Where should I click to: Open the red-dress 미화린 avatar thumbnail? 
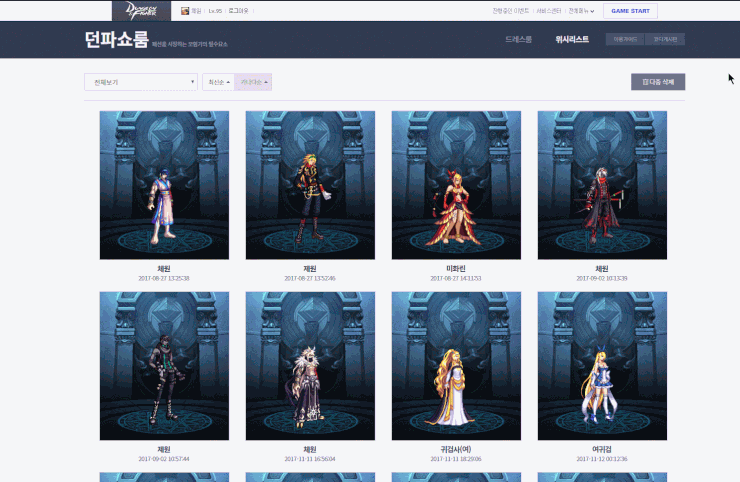click(456, 185)
